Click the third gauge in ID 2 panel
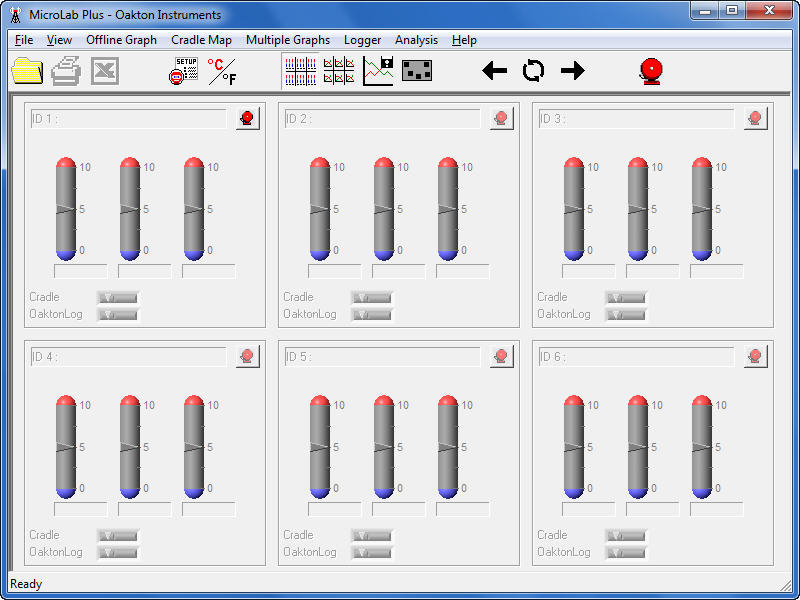800x600 pixels. point(448,209)
